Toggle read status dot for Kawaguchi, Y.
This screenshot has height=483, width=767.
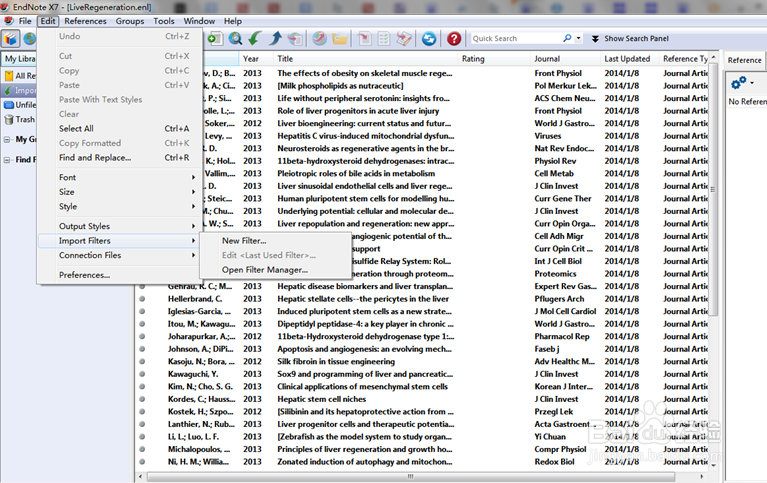coord(142,374)
